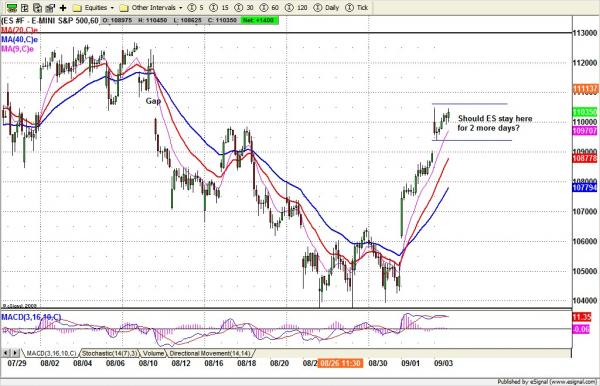
Task: Click the third toolbar icon with pages
Action: point(38,7)
